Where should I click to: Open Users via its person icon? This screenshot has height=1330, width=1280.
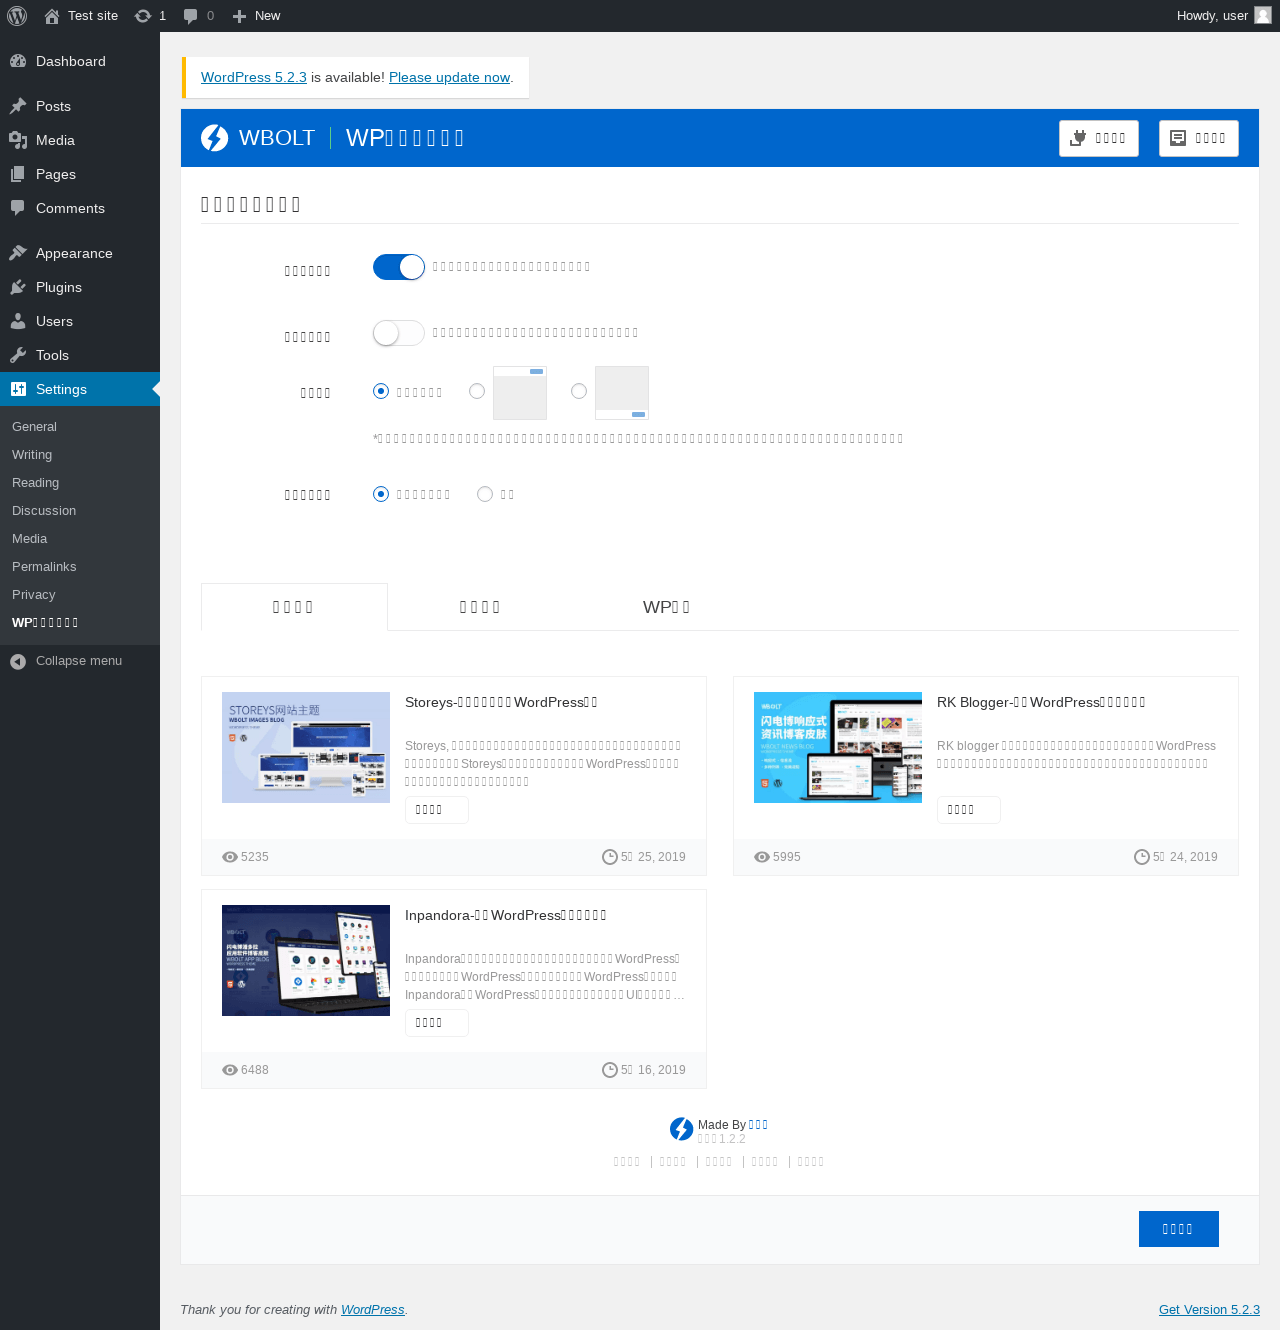pos(18,321)
